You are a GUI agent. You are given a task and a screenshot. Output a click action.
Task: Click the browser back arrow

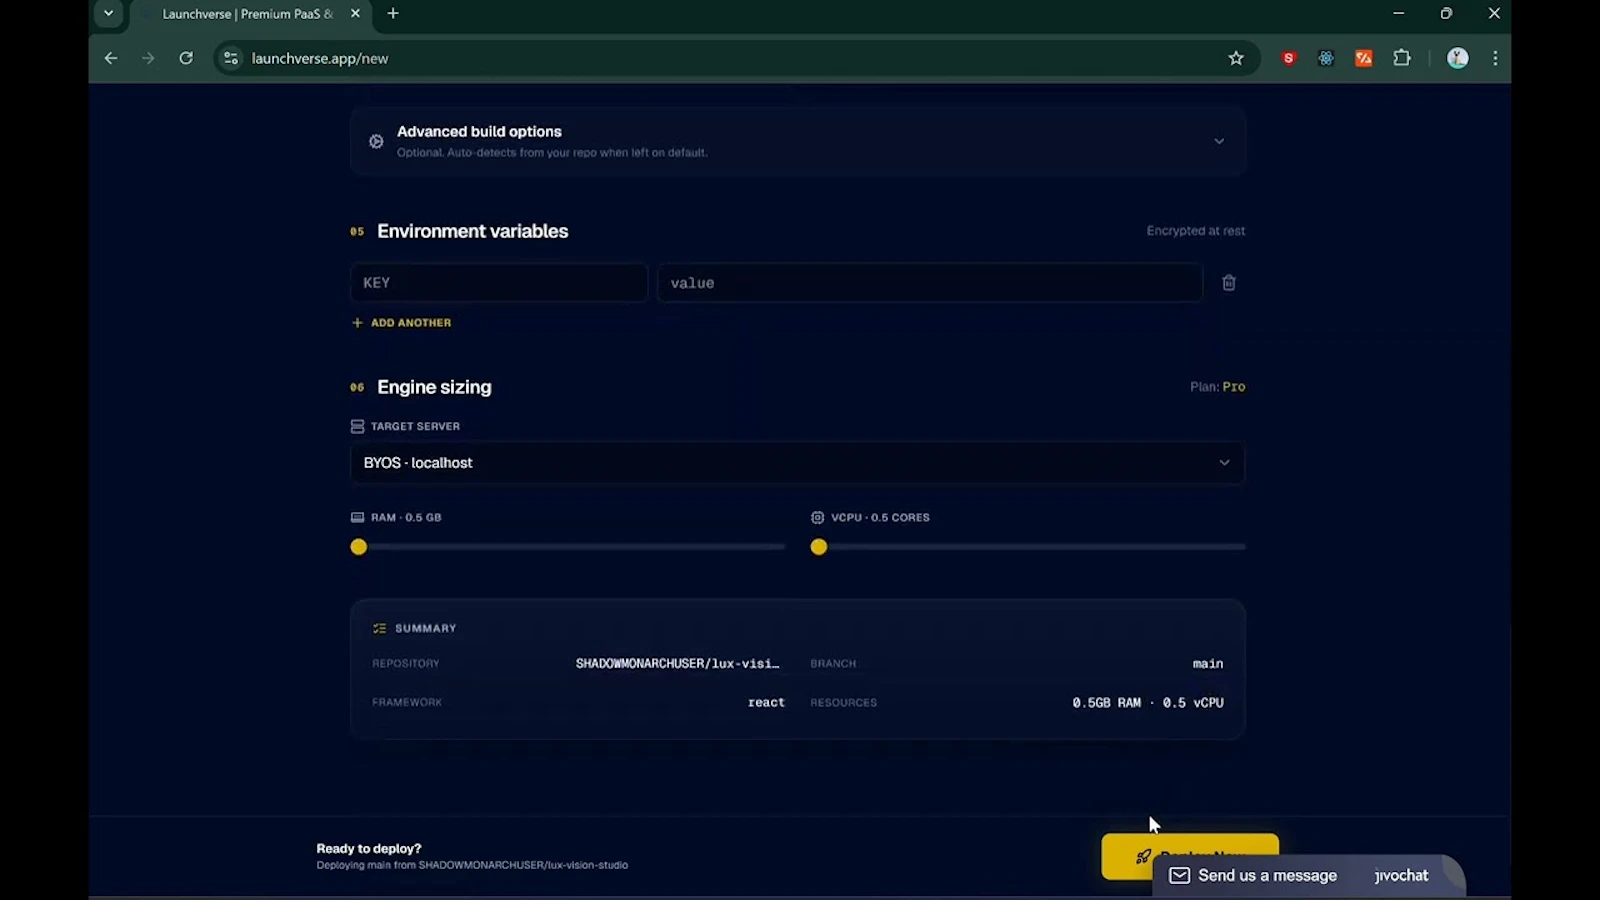111,58
